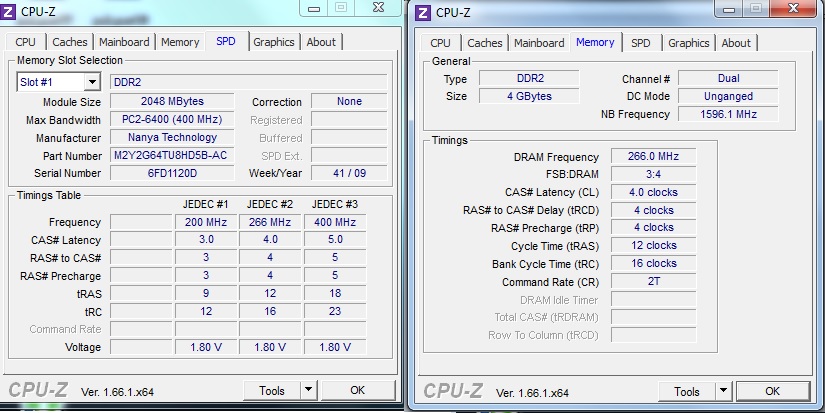825x413 pixels.
Task: Select the SPD tab in the left window
Action: [226, 41]
